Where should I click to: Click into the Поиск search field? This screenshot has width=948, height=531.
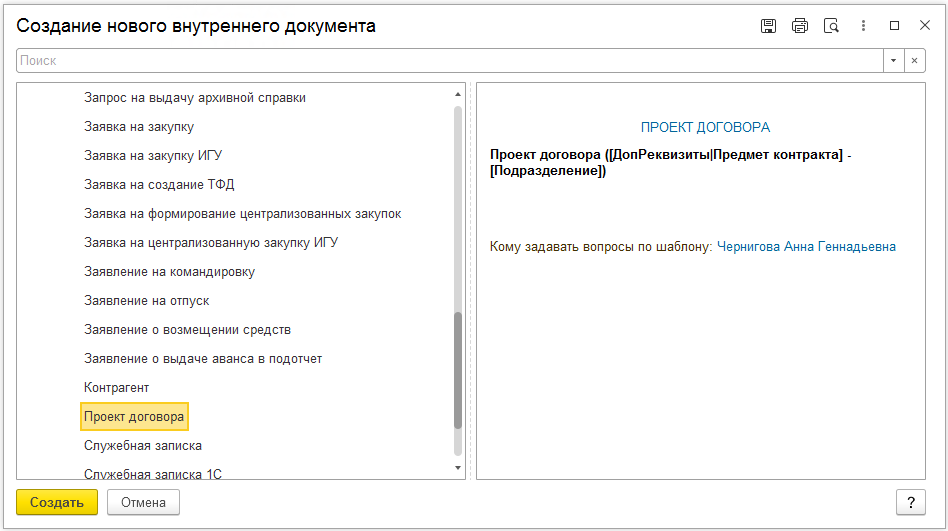tap(450, 60)
